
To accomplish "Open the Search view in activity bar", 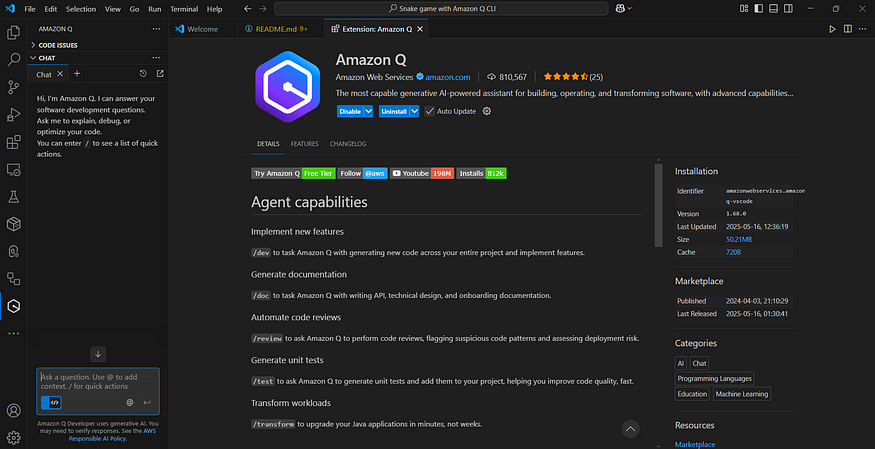I will pos(13,60).
